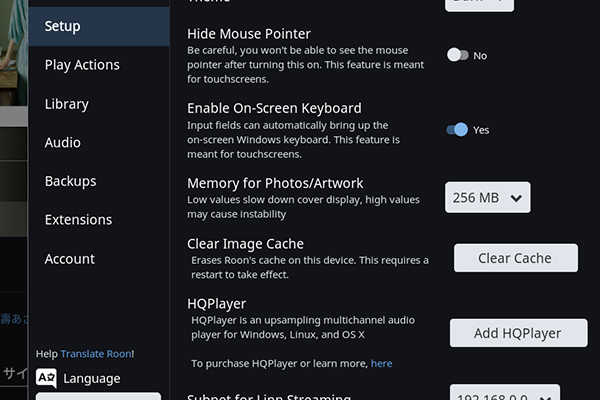Show the Extensions settings
The width and height of the screenshot is (600, 400).
78,220
